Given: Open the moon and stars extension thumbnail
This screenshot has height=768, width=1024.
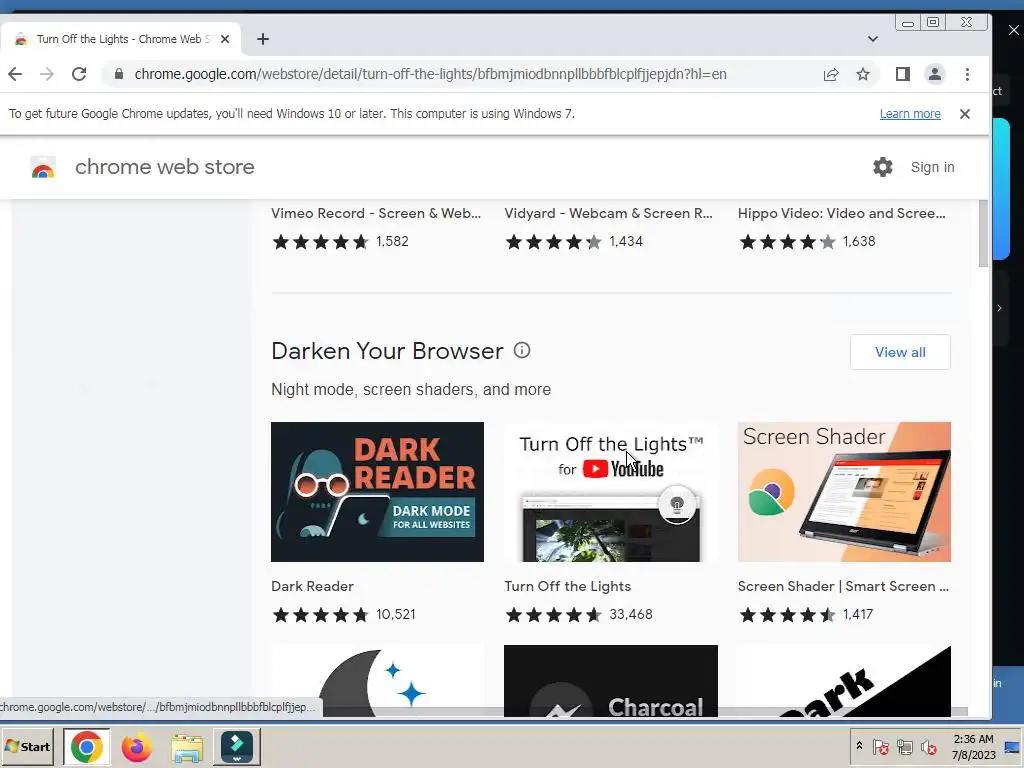Looking at the screenshot, I should (x=377, y=680).
